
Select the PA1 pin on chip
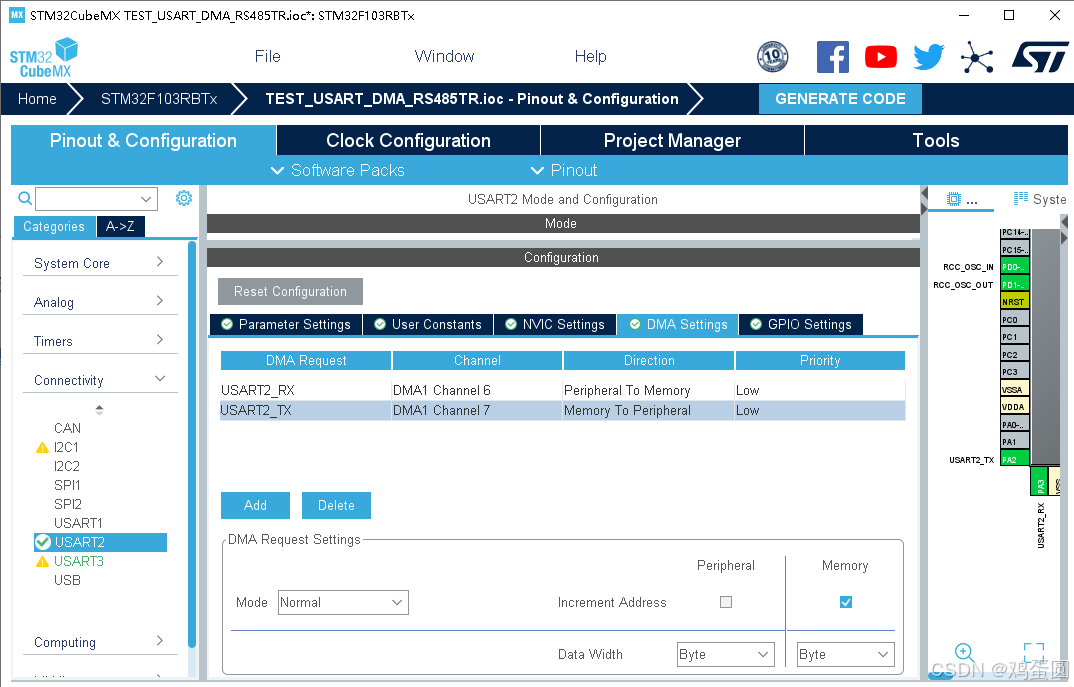point(1014,441)
